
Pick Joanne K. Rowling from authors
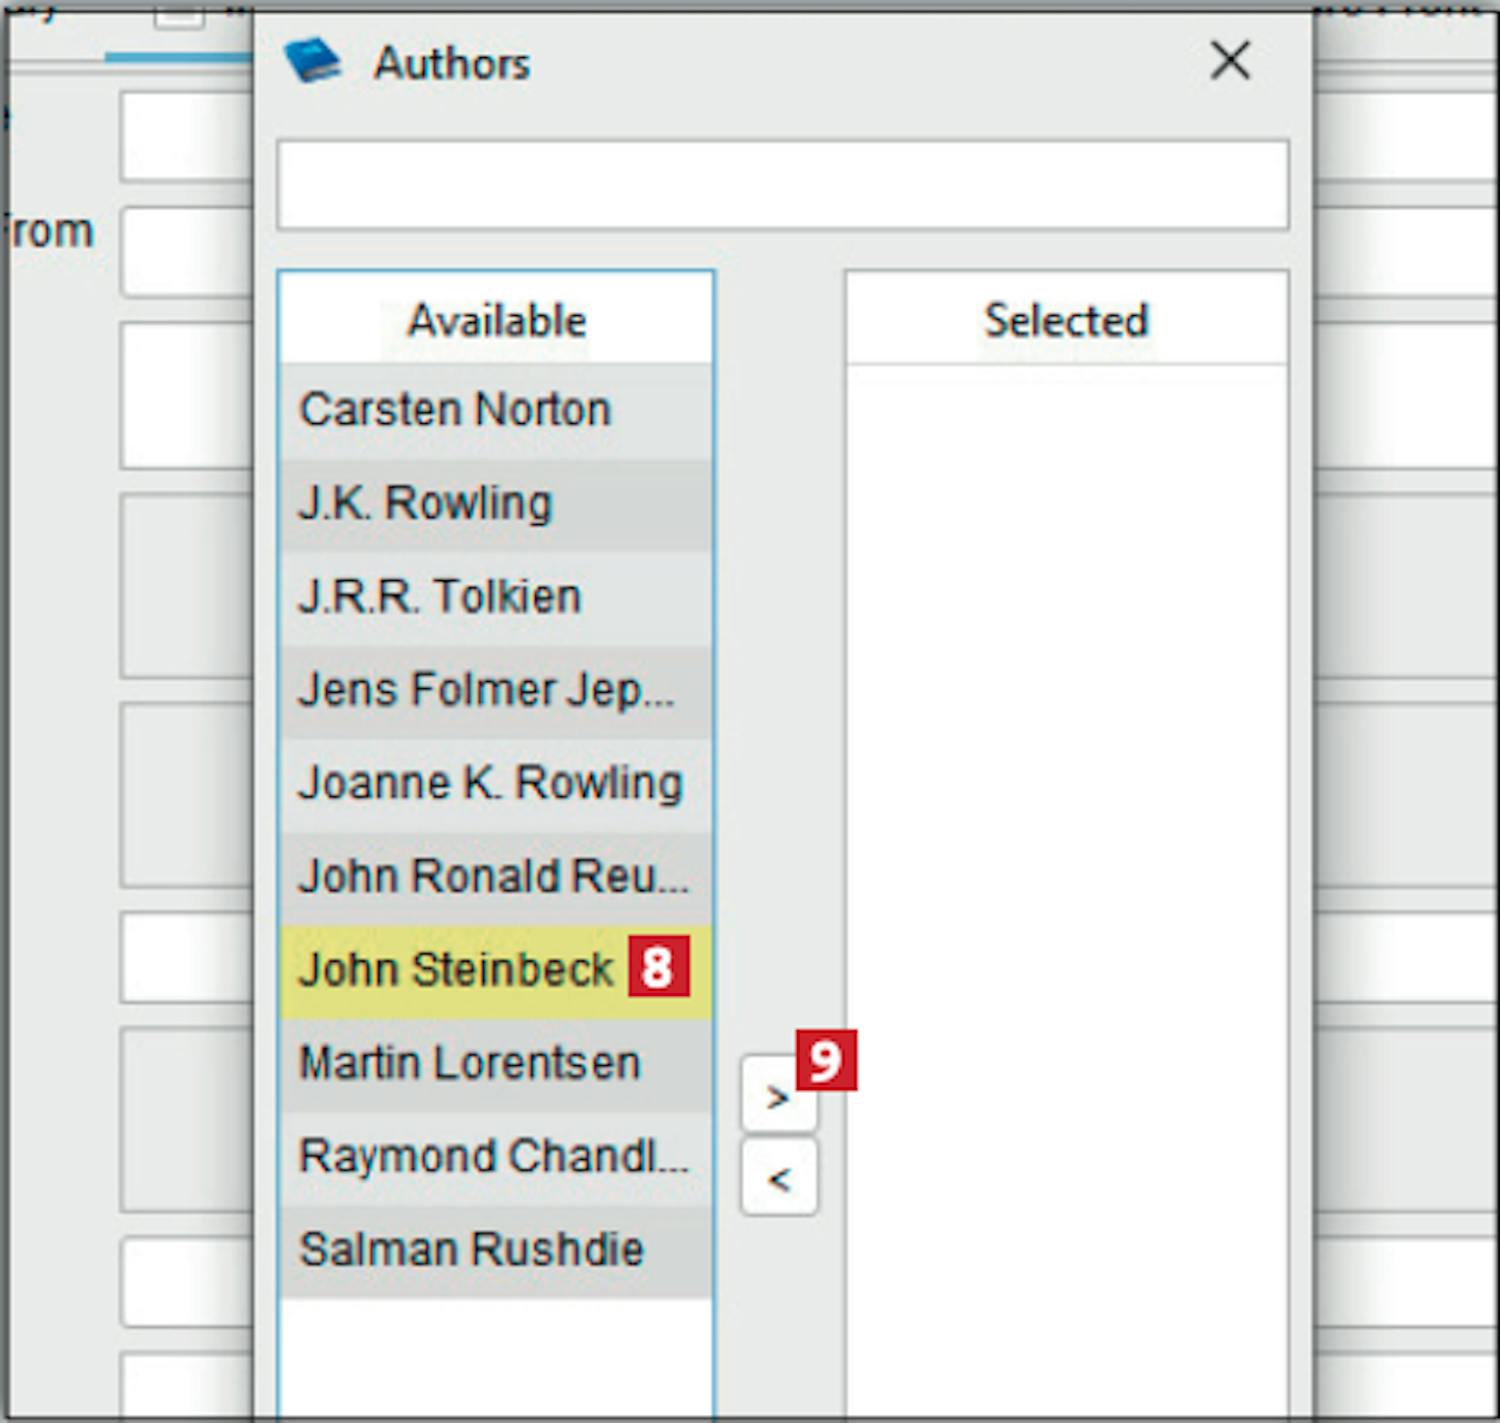(x=490, y=783)
